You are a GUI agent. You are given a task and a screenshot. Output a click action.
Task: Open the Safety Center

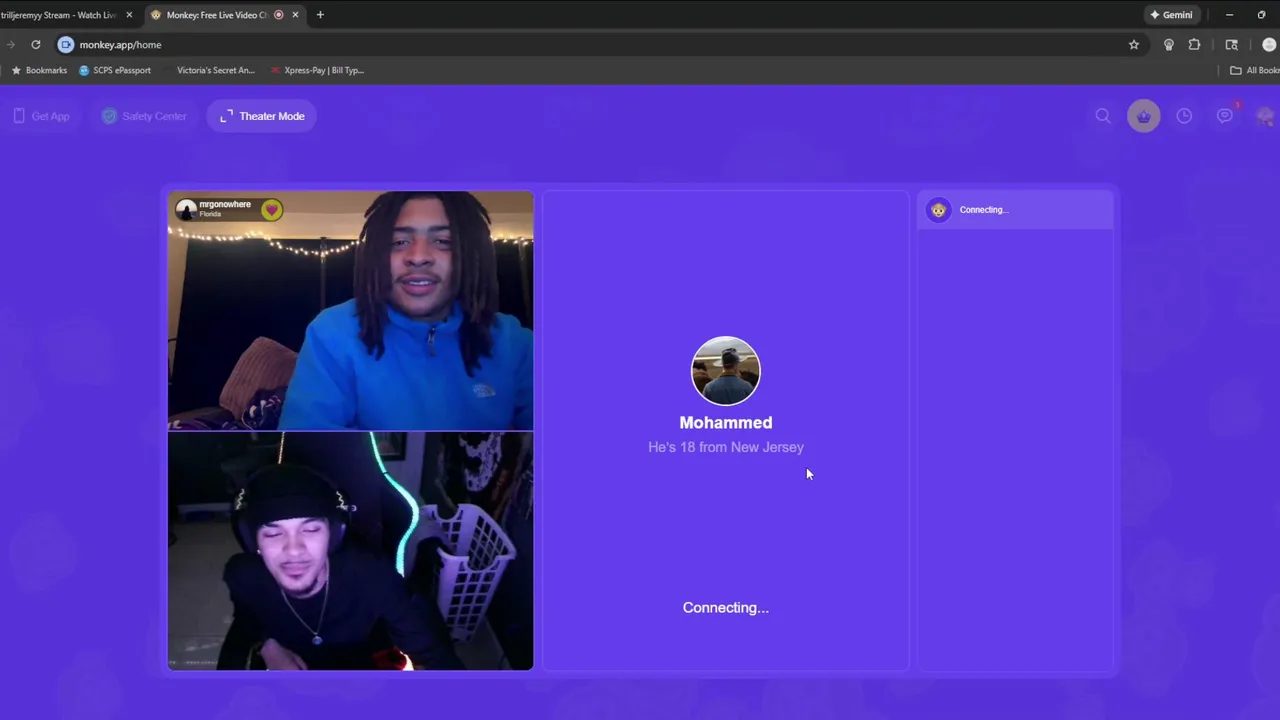coord(144,116)
